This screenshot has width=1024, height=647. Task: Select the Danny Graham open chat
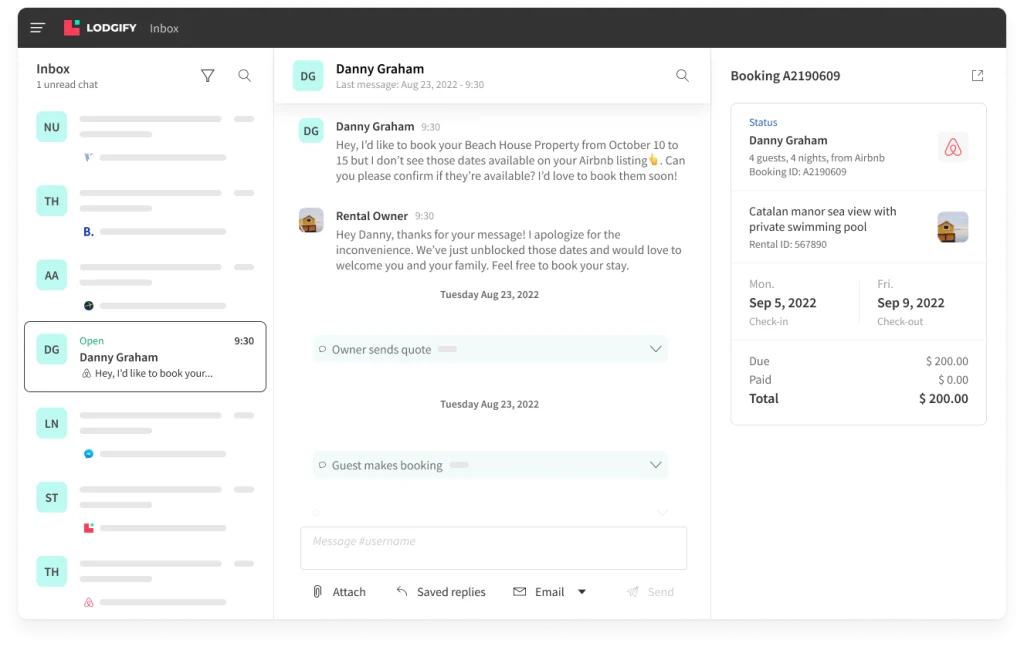point(145,357)
